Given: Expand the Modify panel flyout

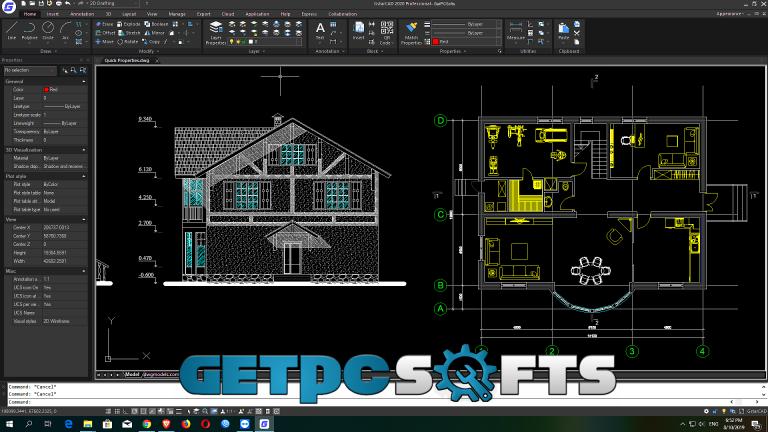Looking at the screenshot, I should [149, 51].
